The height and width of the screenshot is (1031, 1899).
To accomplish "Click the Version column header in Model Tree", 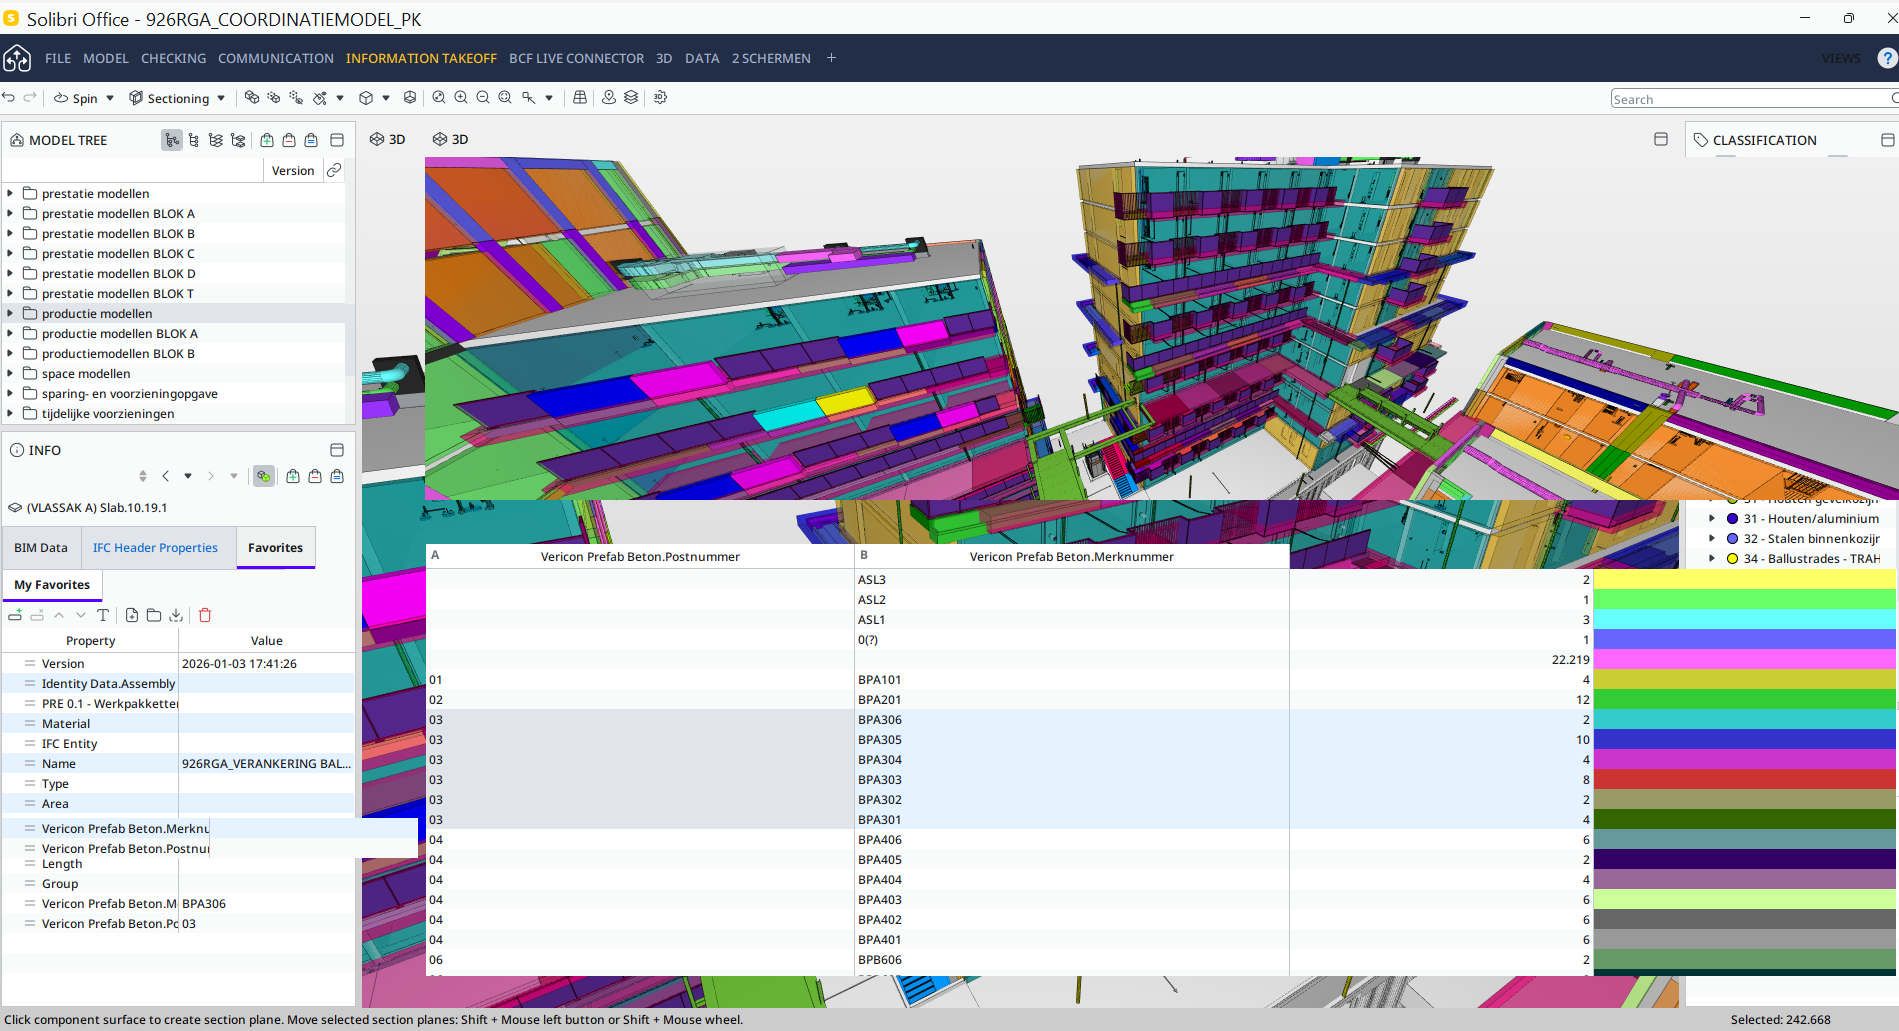I will click(293, 171).
